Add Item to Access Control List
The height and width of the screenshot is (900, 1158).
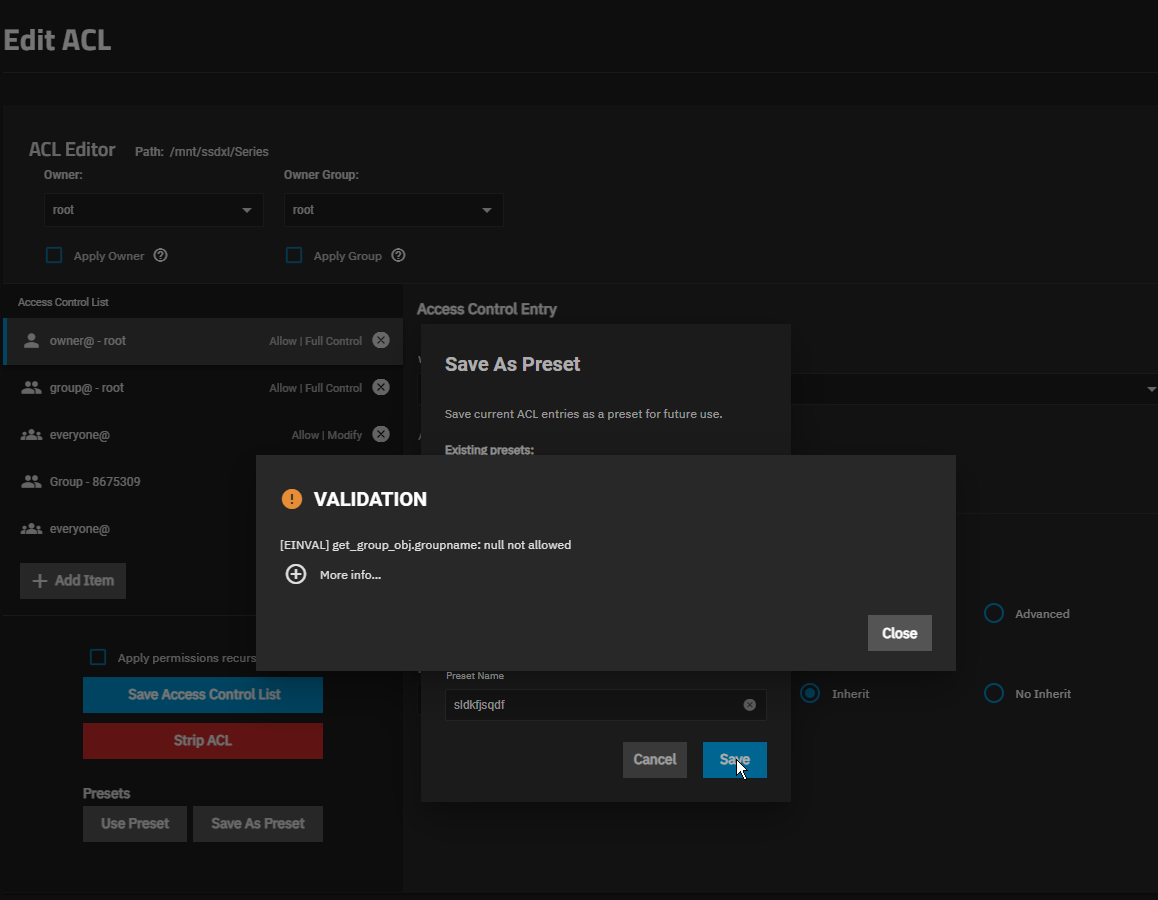coord(73,581)
